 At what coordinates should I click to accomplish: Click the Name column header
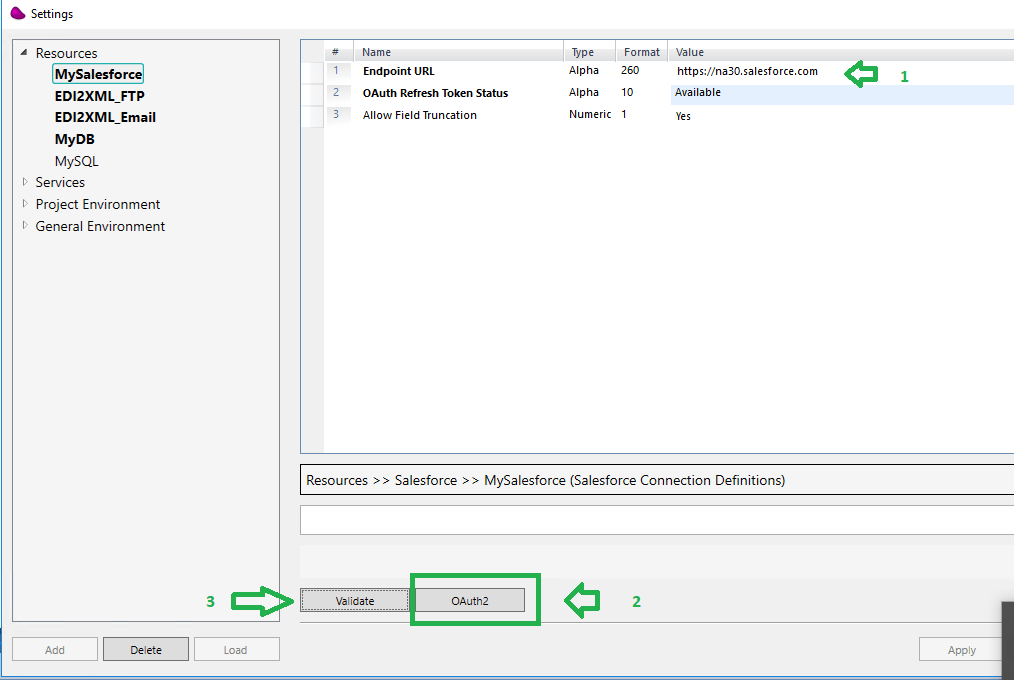coord(458,52)
